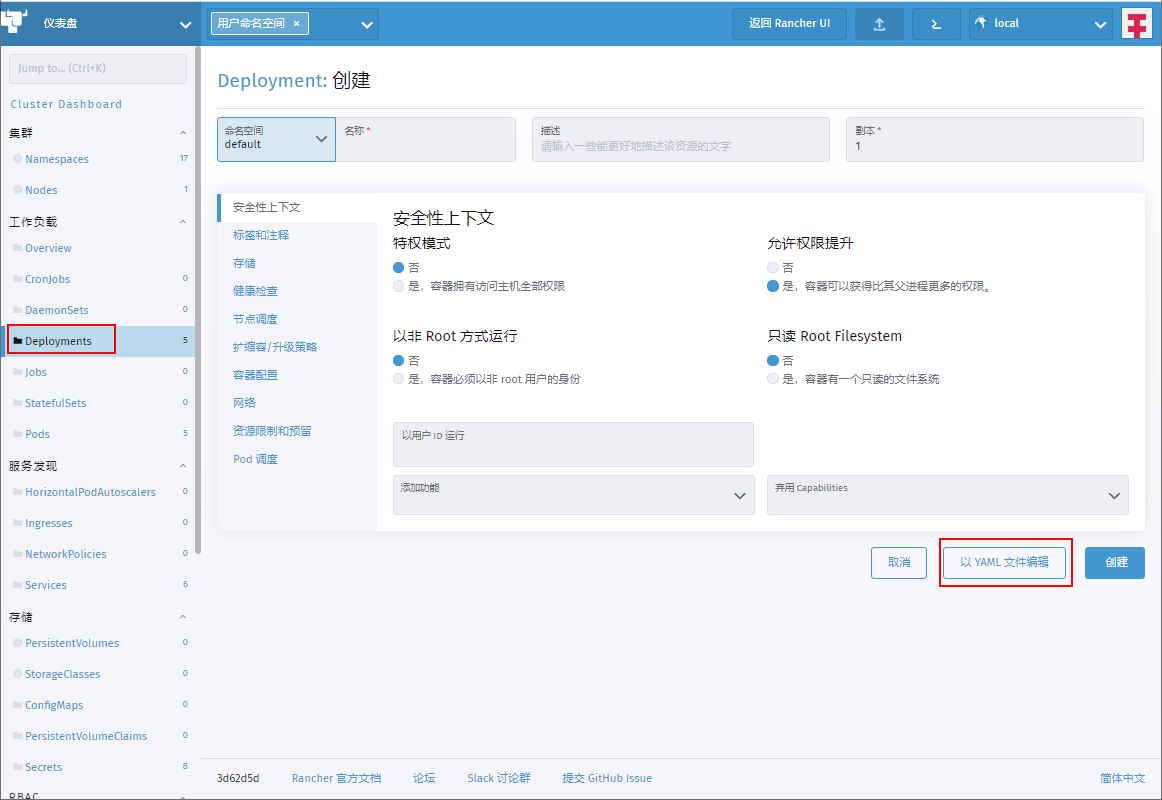The image size is (1162, 800).
Task: Click the Ingresses folder icon in sidebar
Action: [x=17, y=523]
